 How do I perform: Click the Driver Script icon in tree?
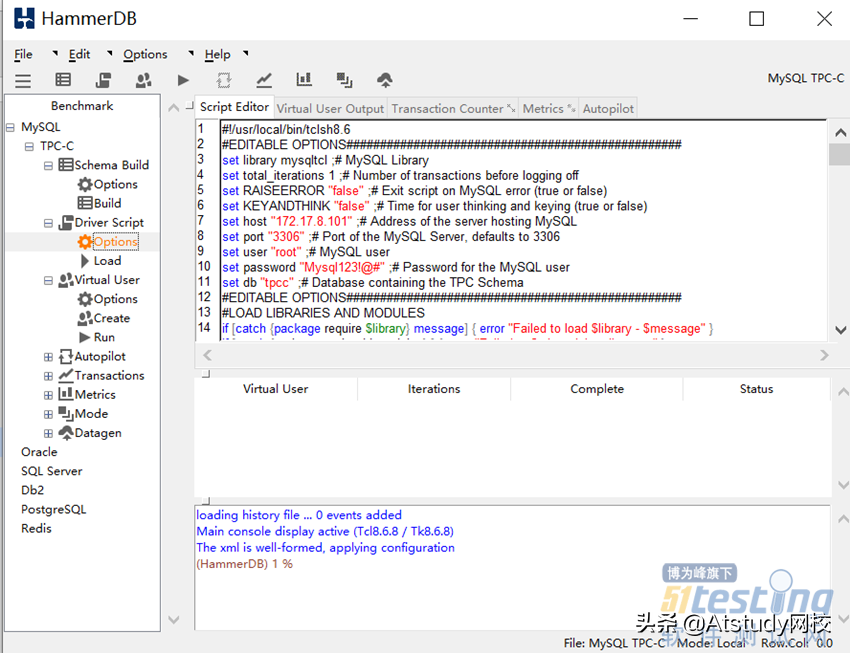click(x=66, y=222)
